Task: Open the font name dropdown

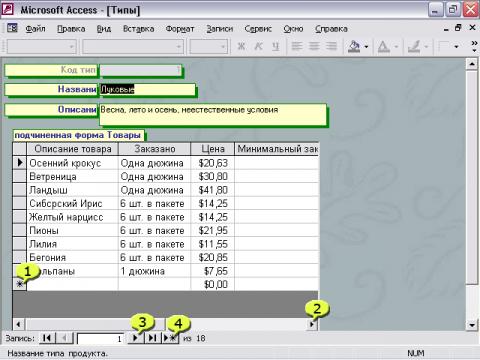Action: [179, 47]
